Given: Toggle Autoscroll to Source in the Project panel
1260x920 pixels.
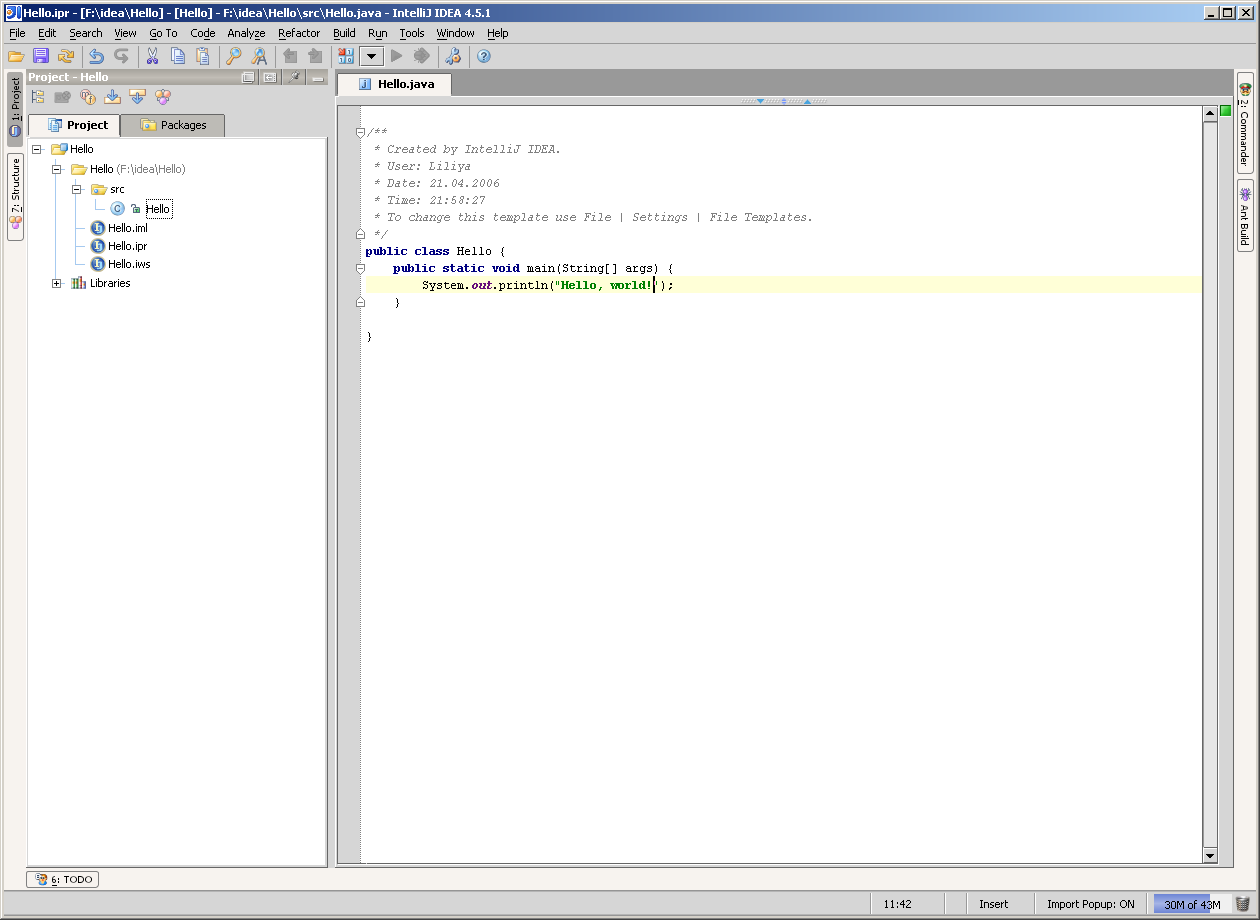Looking at the screenshot, I should [113, 97].
